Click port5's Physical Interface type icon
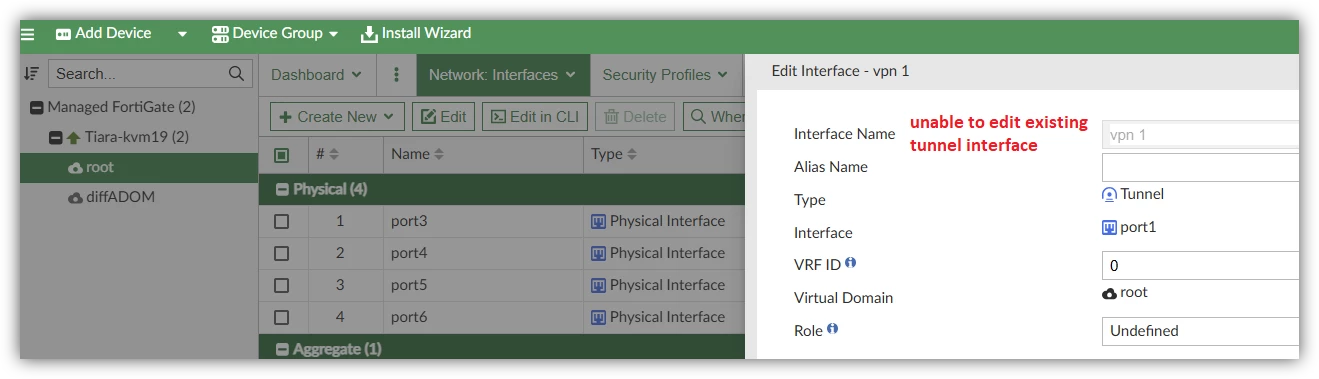 point(598,285)
